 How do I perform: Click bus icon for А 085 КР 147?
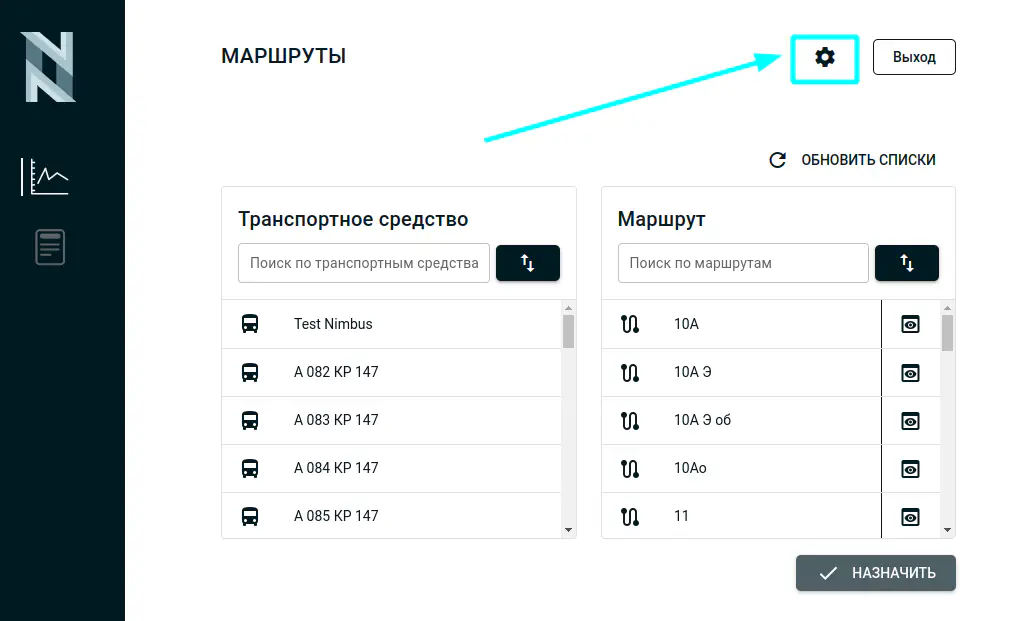click(250, 516)
